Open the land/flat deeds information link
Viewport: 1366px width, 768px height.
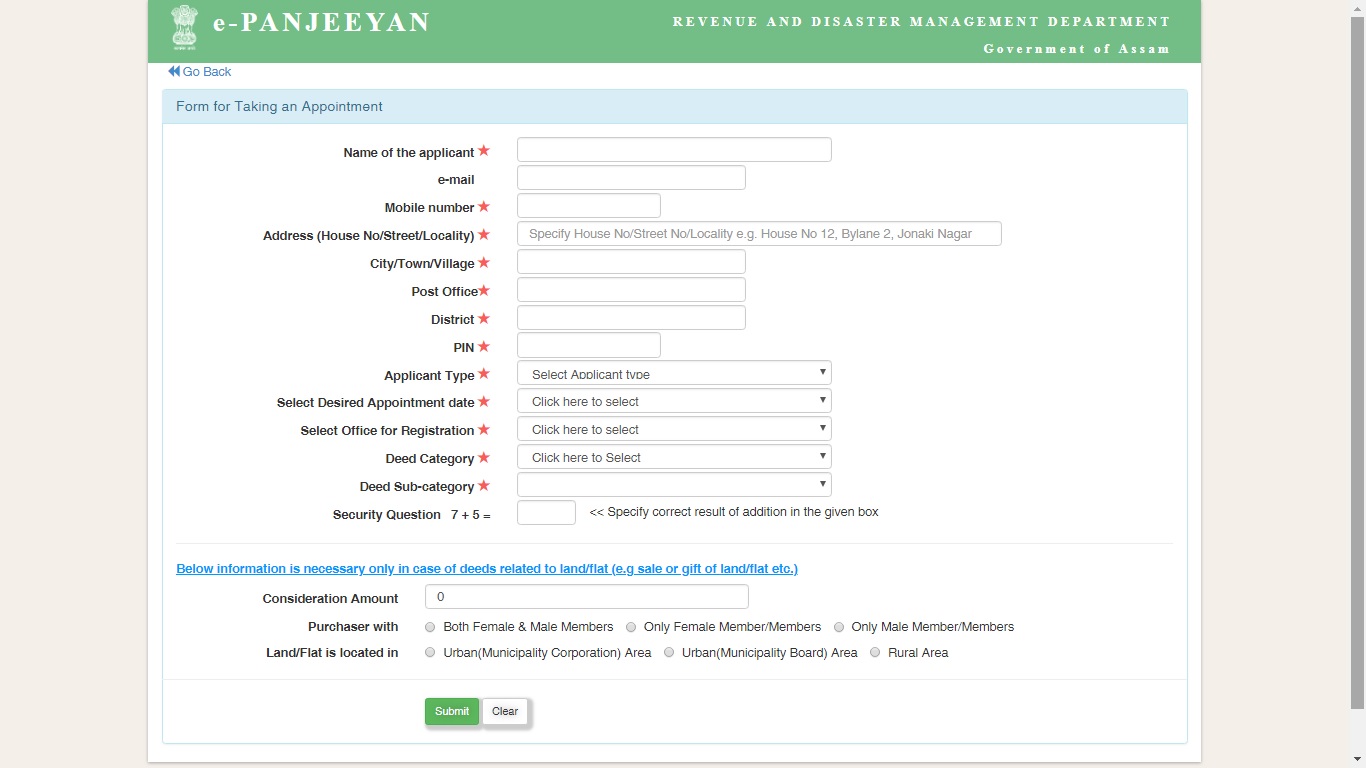point(486,568)
